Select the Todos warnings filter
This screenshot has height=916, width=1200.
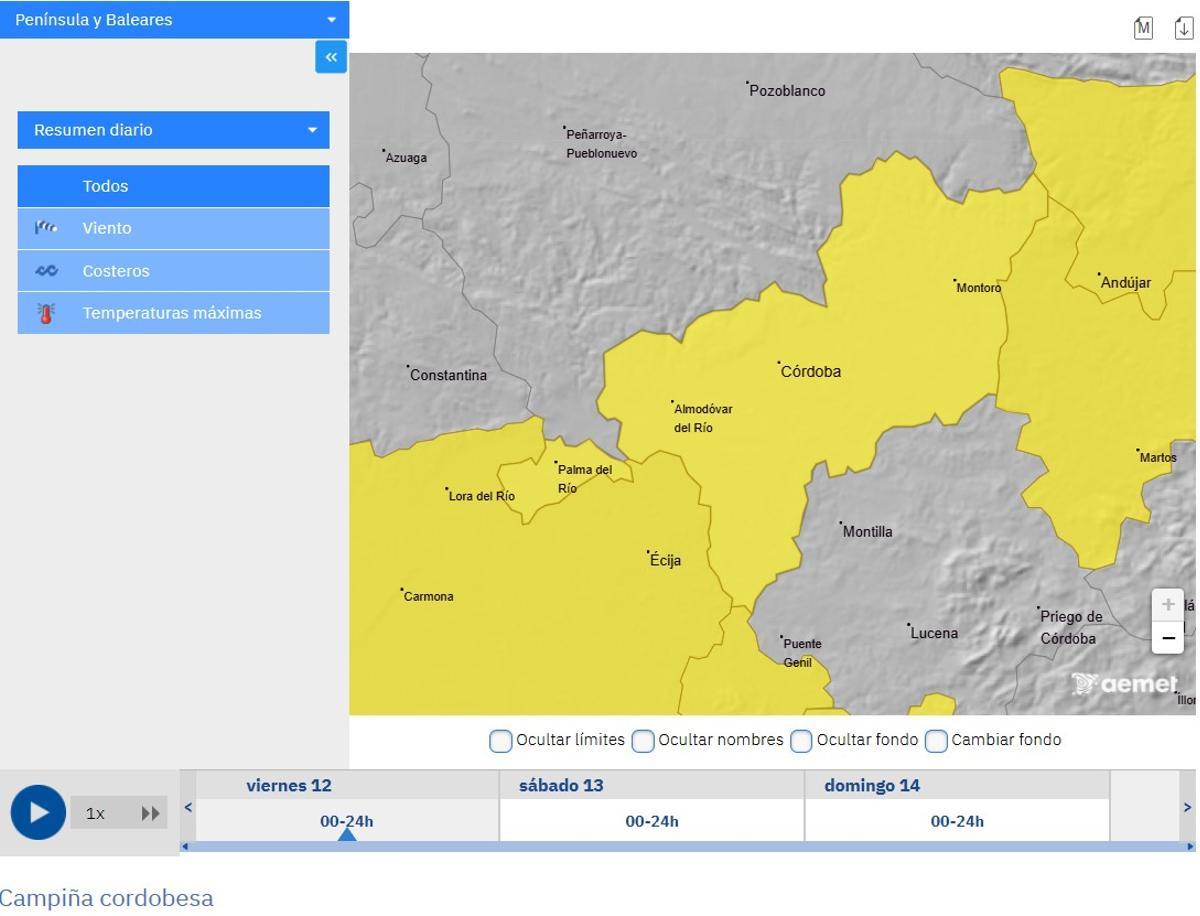point(173,186)
